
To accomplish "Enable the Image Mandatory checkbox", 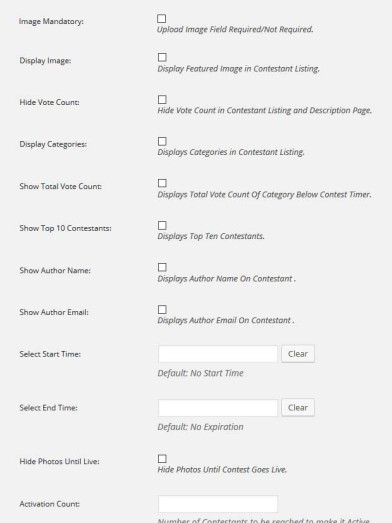I will pos(161,19).
